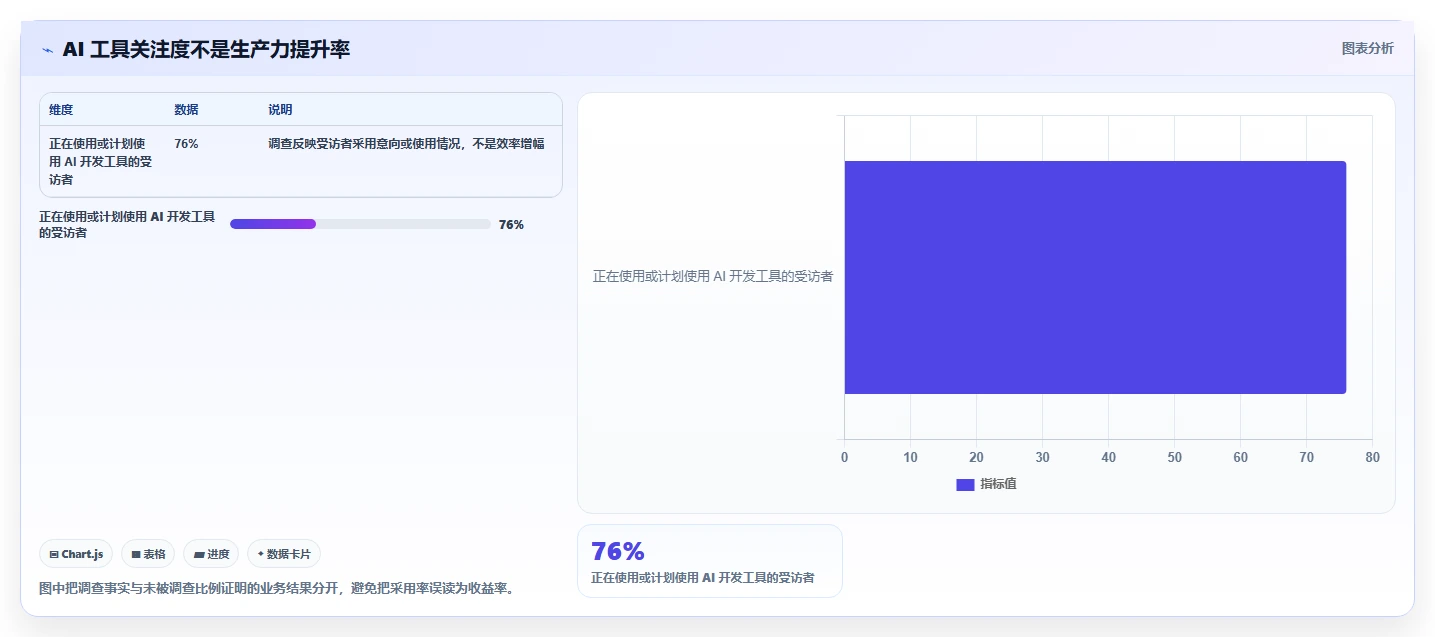This screenshot has height=637, width=1435.
Task: Click the 数据 column header
Action: (186, 110)
